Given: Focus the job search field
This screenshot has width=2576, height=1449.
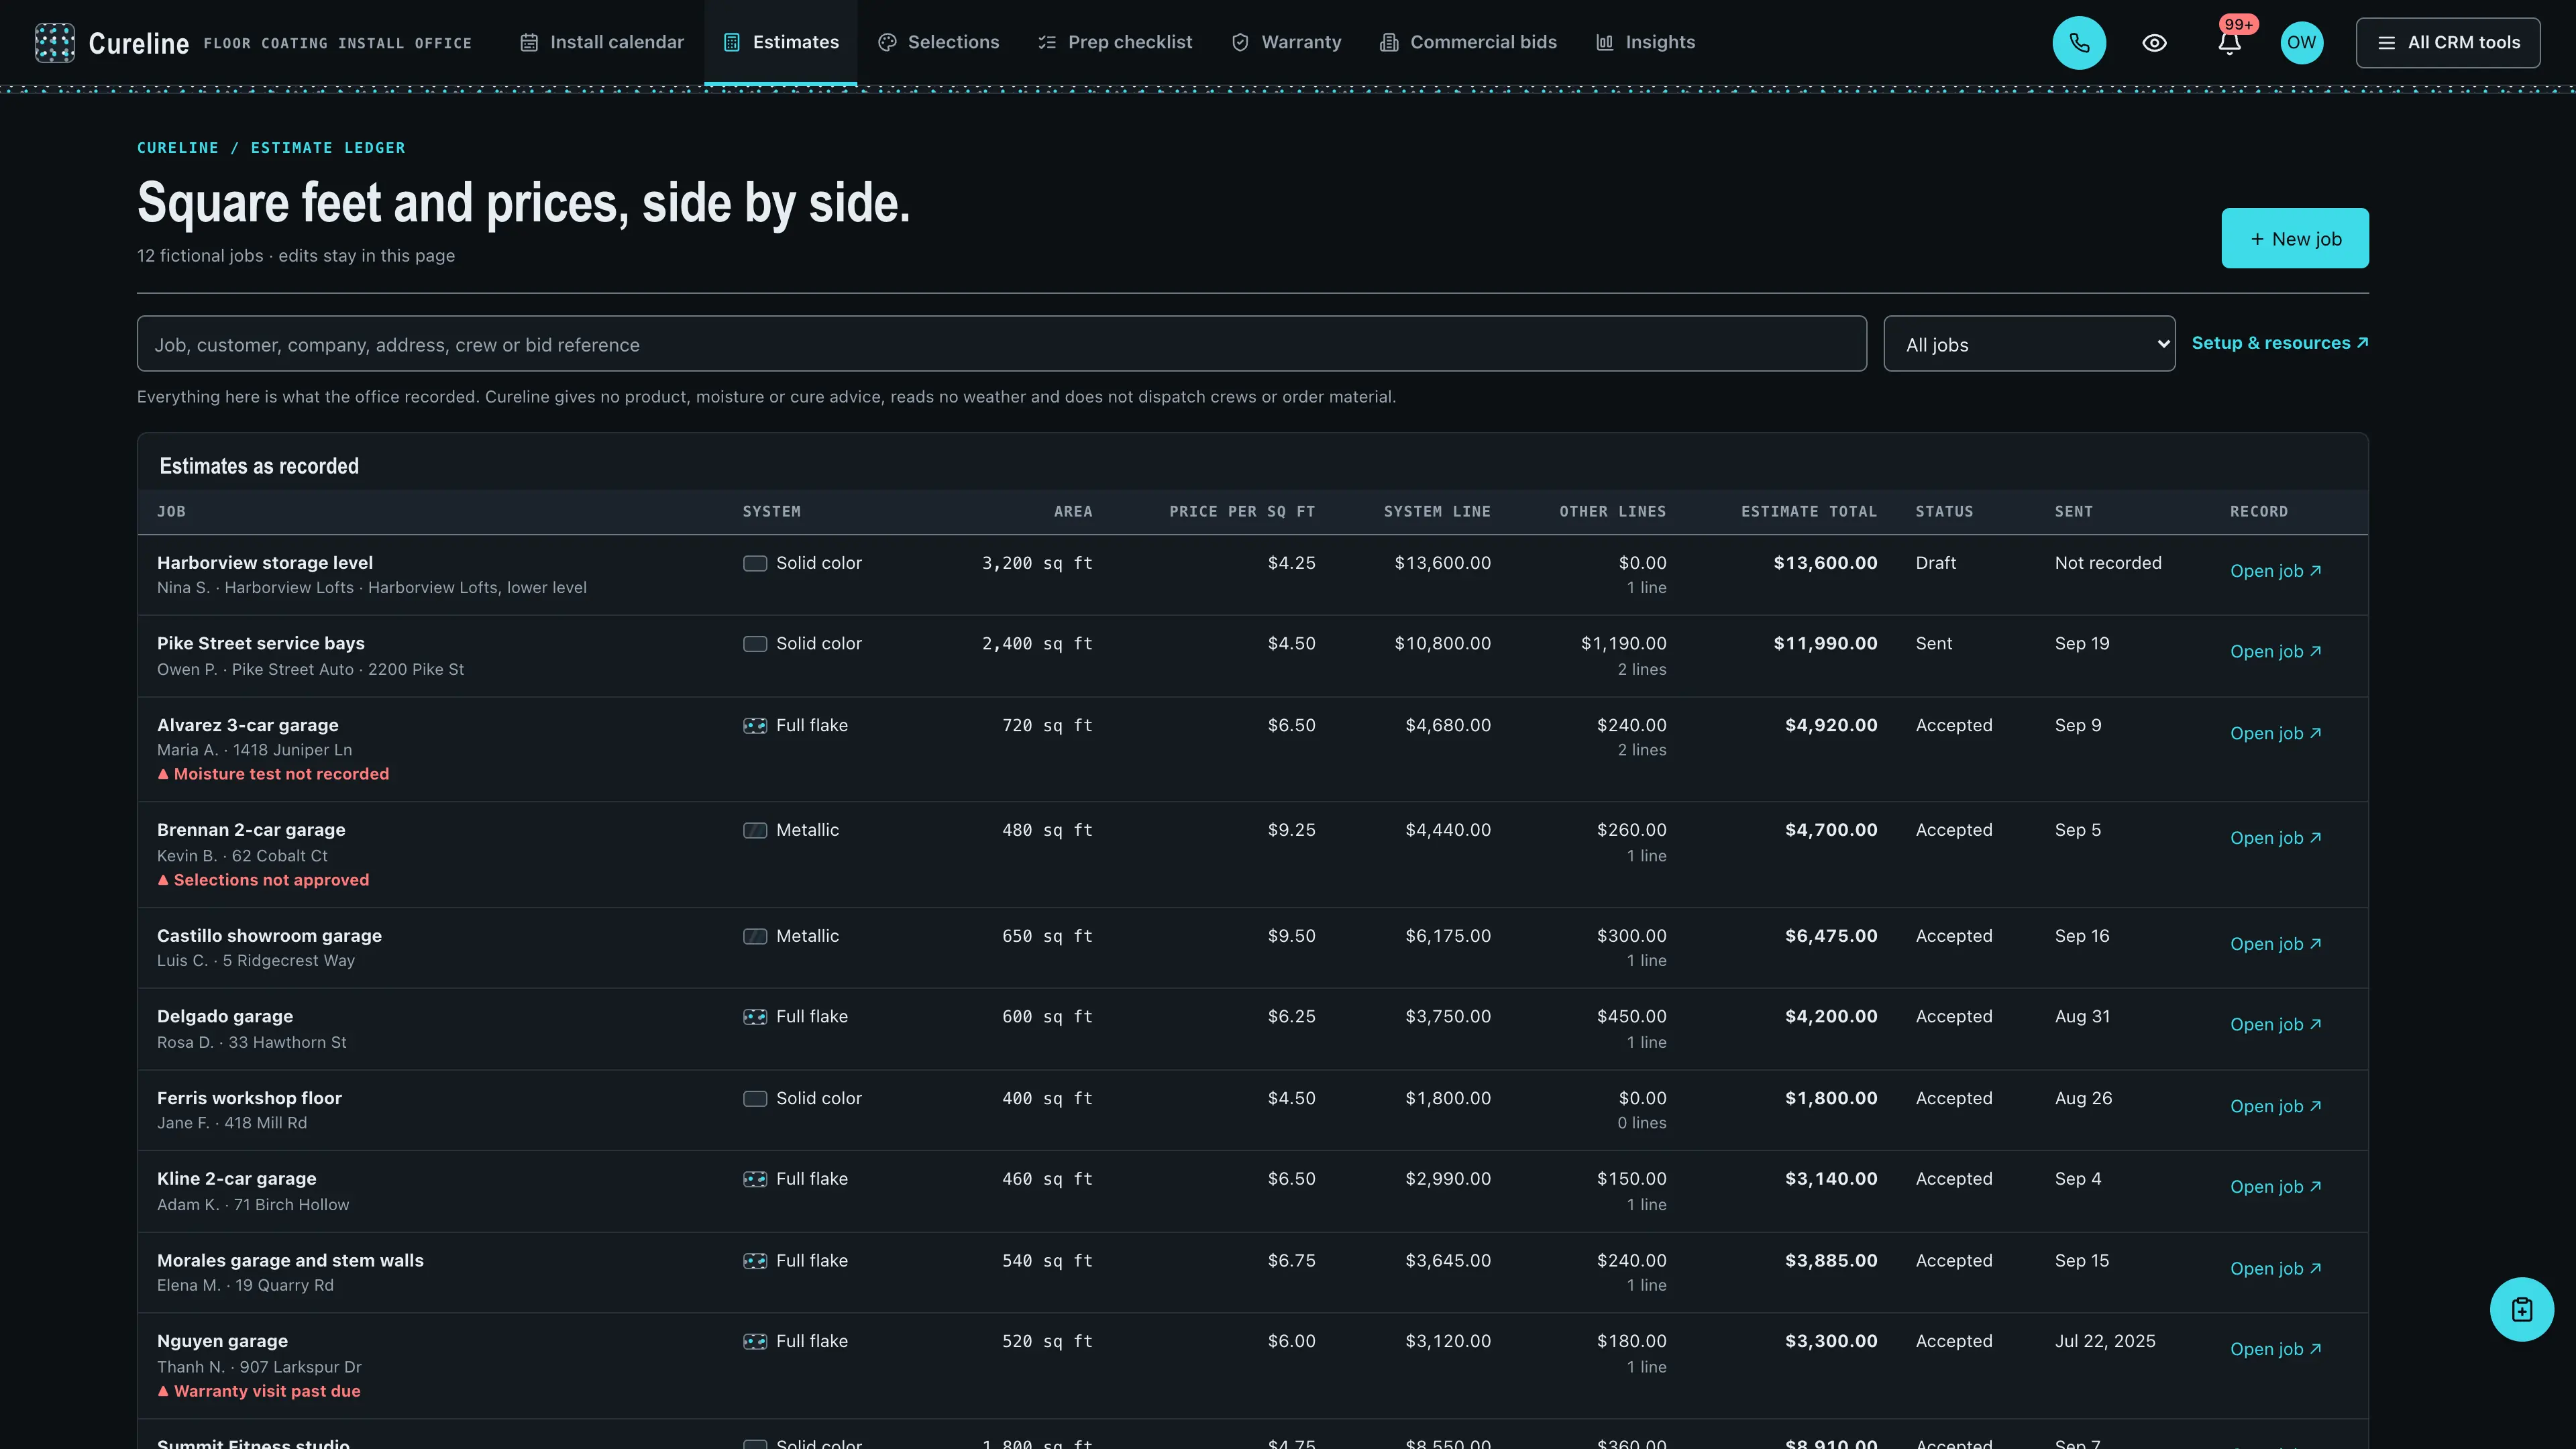Looking at the screenshot, I should point(1001,344).
